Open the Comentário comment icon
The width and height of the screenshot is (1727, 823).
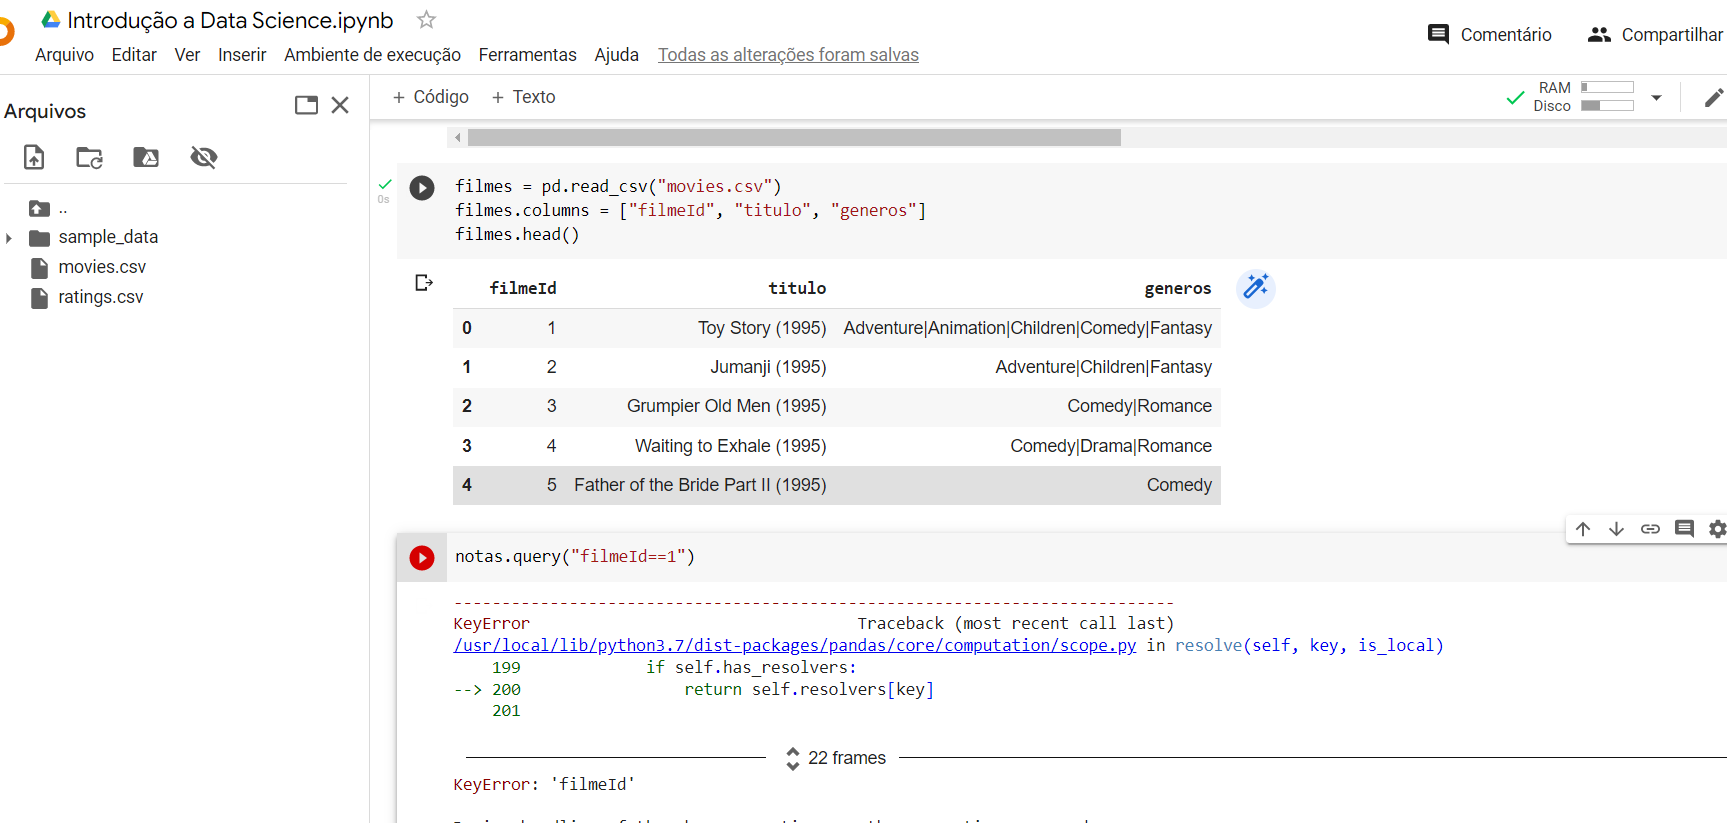click(x=1438, y=34)
